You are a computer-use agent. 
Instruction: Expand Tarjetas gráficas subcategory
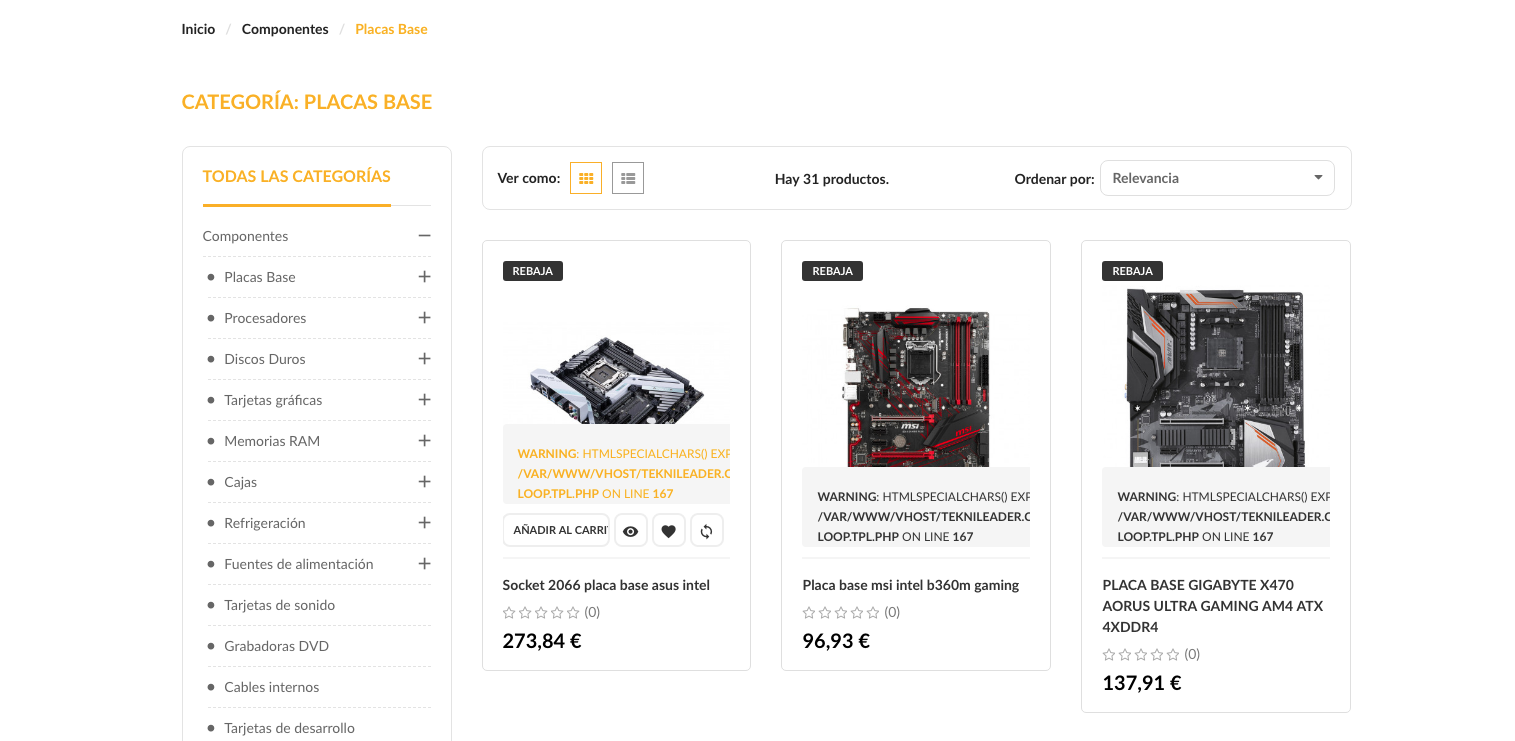(x=424, y=400)
